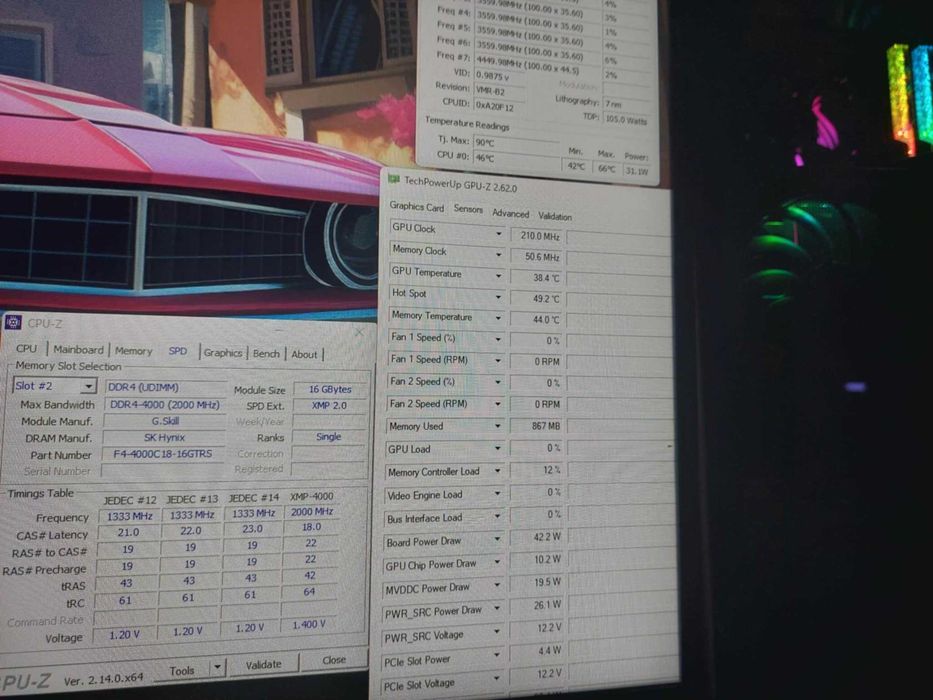Expand the Tools dropdown arrow
Viewport: 933px width, 700px height.
[217, 668]
